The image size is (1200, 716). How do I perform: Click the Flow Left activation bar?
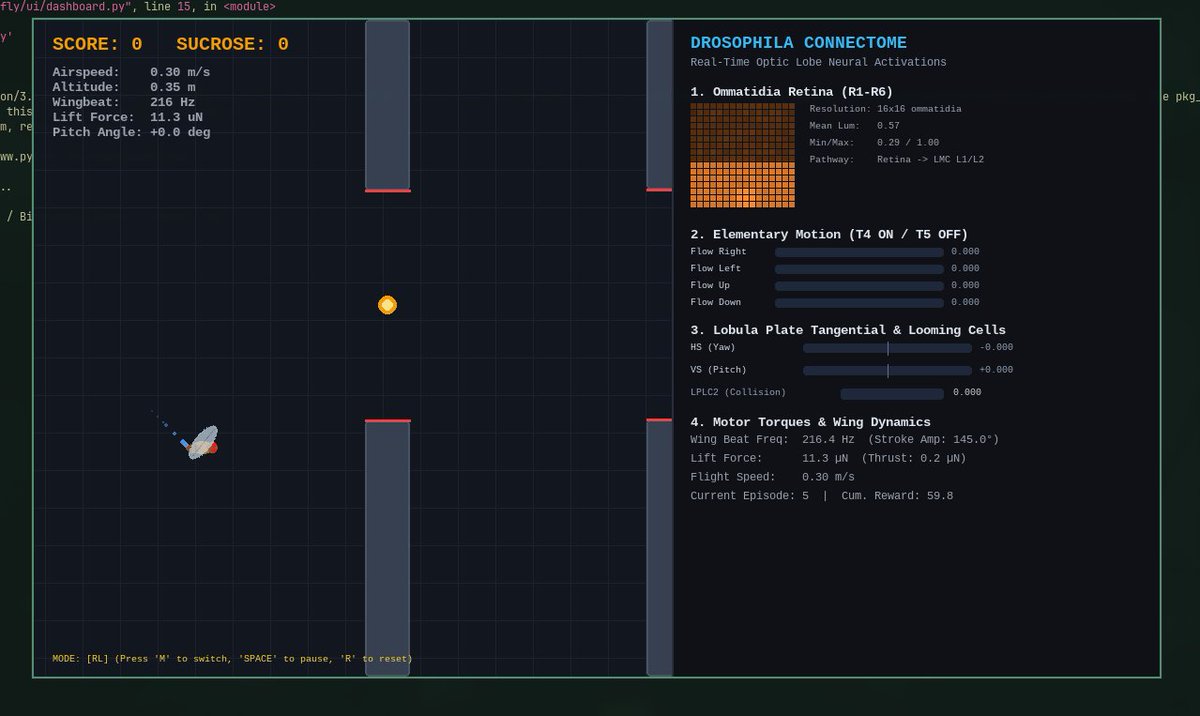coord(859,269)
